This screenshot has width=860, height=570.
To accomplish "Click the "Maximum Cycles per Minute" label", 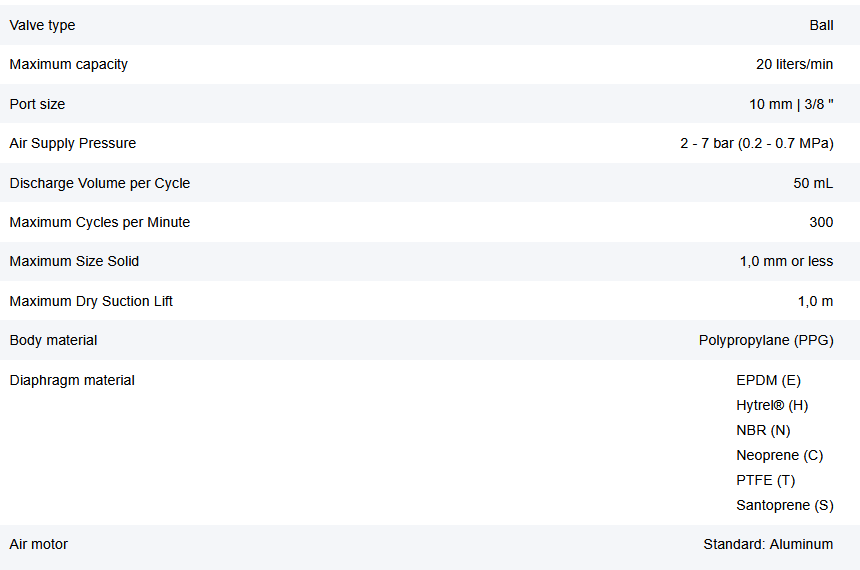I will pyautogui.click(x=100, y=222).
